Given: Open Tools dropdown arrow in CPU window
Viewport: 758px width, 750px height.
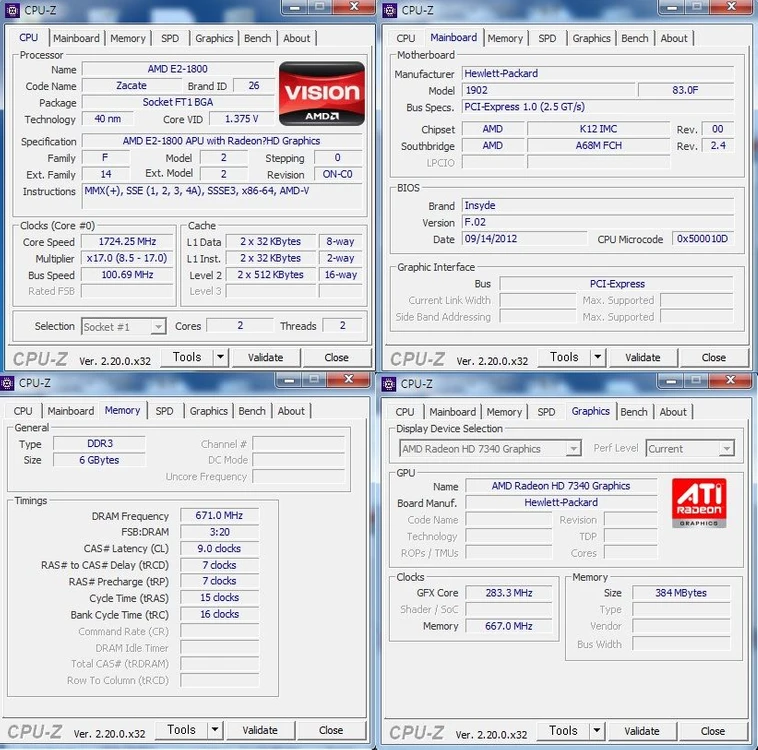Looking at the screenshot, I should point(220,357).
